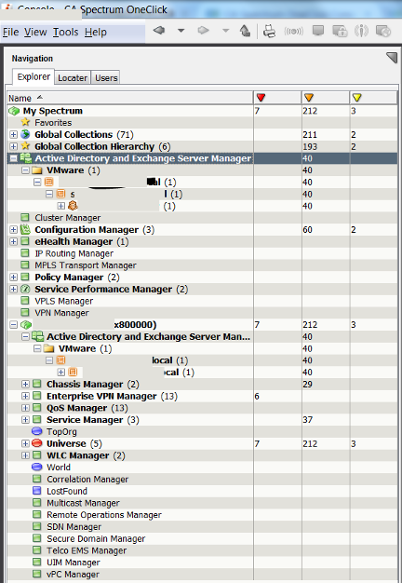This screenshot has height=583, width=402.
Task: Select IP Routing Manager
Action: pyautogui.click(x=74, y=254)
